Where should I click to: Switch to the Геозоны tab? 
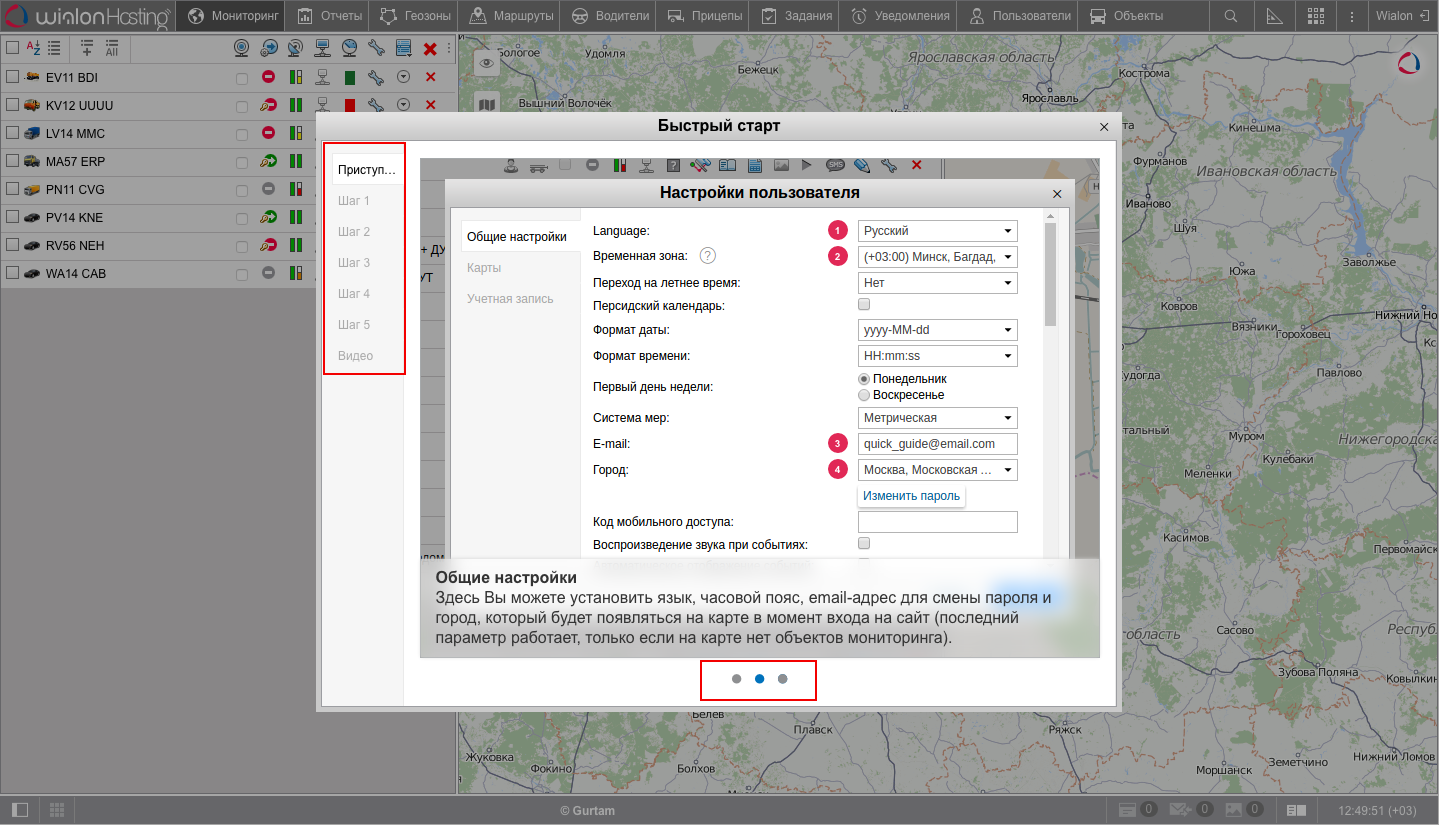pyautogui.click(x=416, y=16)
